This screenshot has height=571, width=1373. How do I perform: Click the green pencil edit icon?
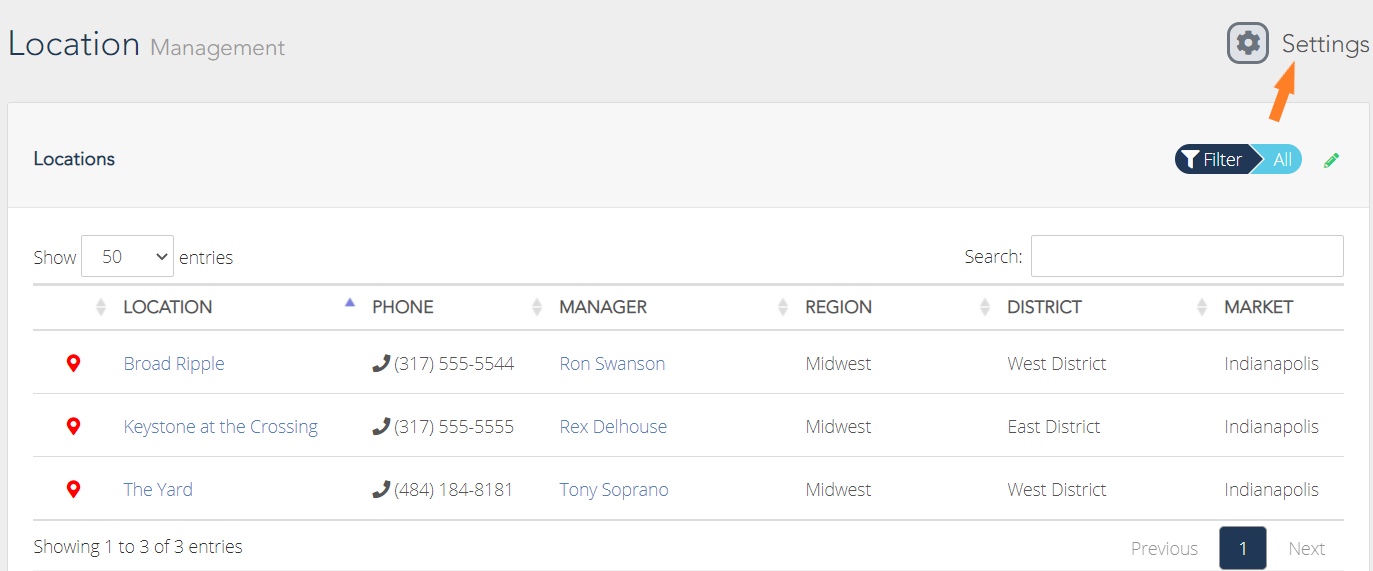click(x=1331, y=160)
